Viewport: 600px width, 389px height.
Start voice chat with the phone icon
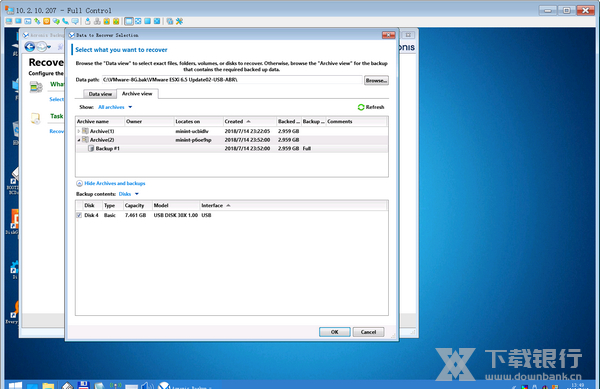(x=65, y=21)
